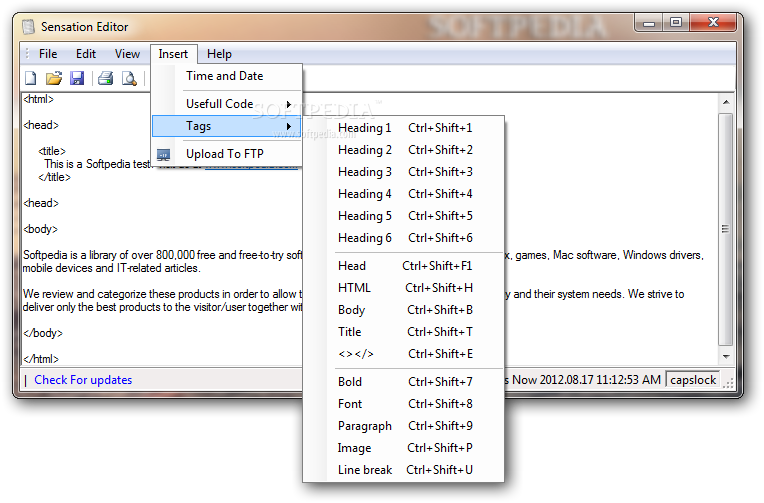
Task: Choose Time and Date from Insert menu
Action: tap(227, 76)
